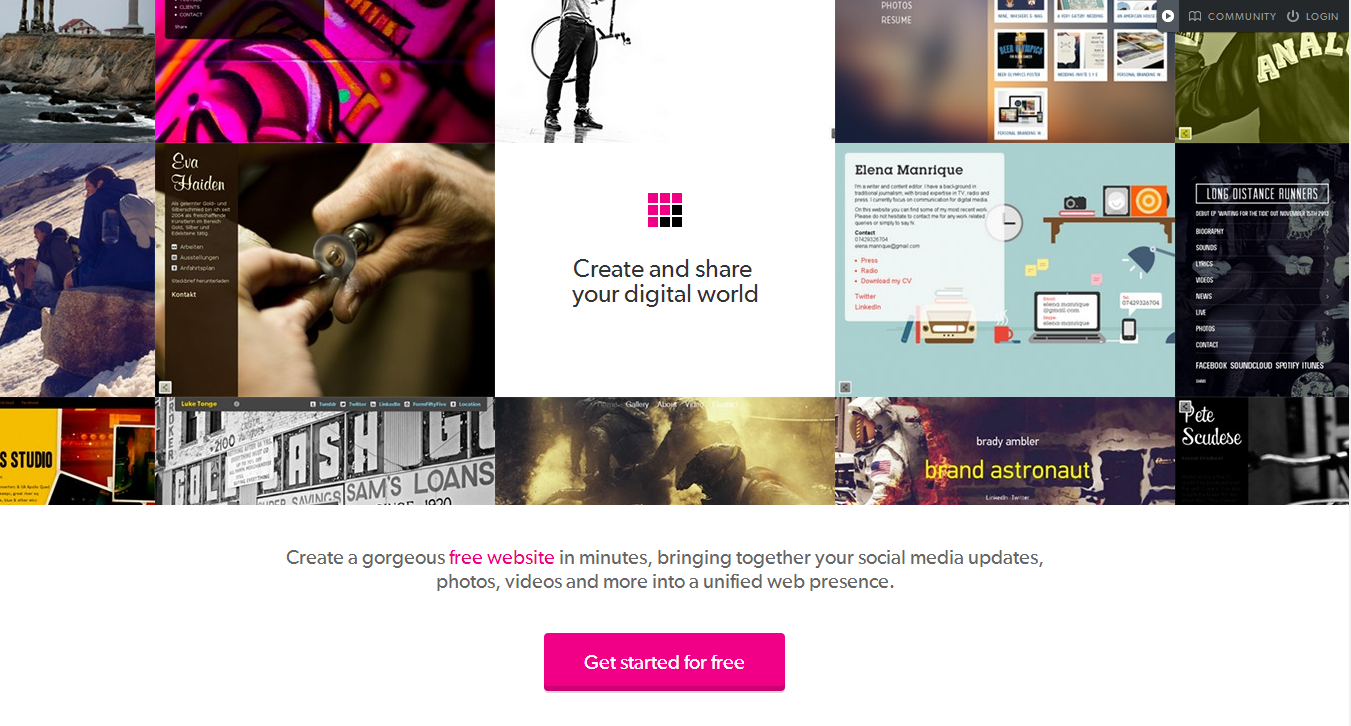Click the pink grid logo icon
Screen dimensions: 1351x726
click(665, 210)
